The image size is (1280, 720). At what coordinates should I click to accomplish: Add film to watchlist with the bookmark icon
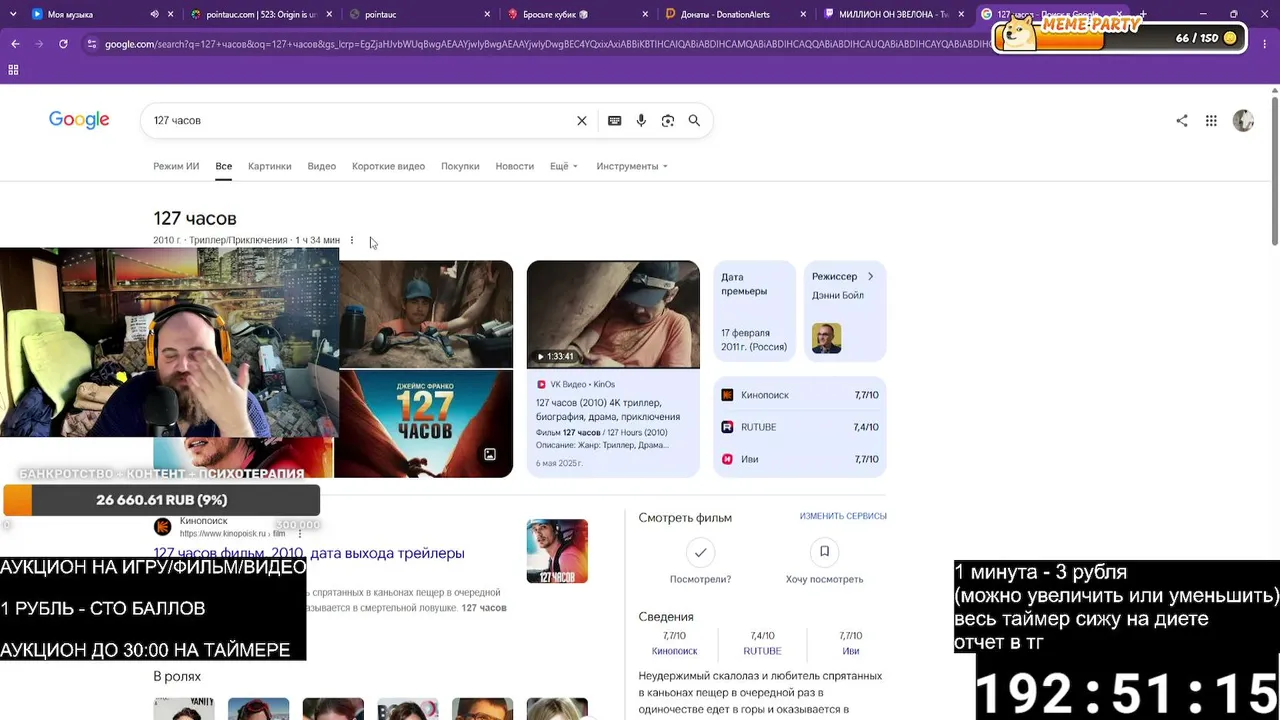(824, 551)
